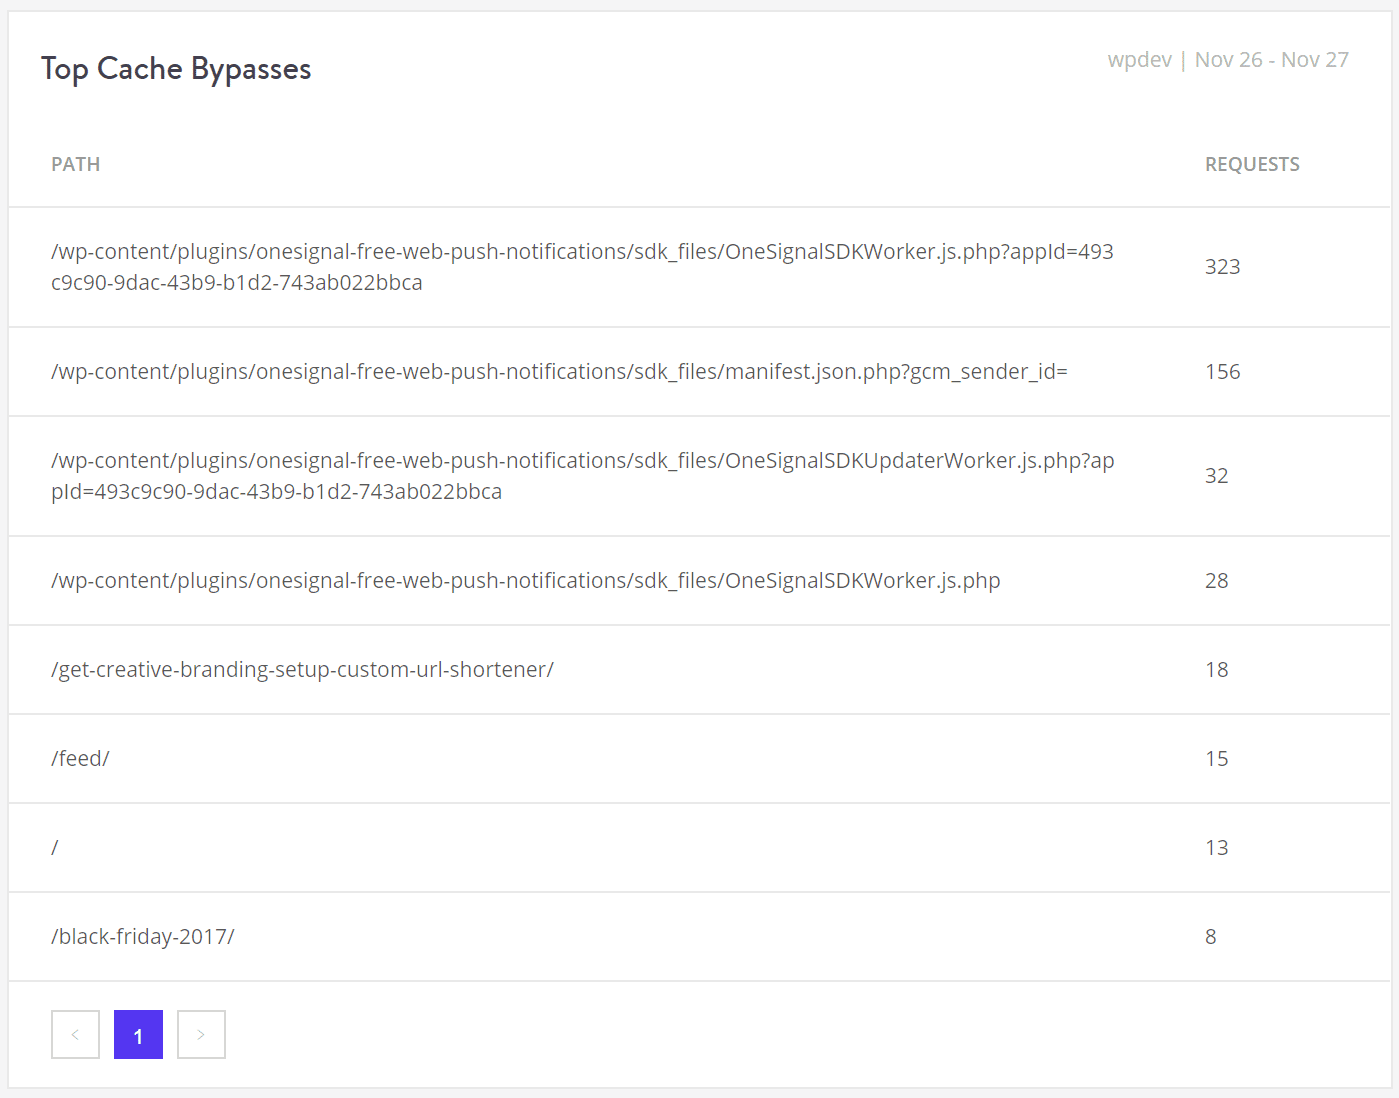Viewport: 1399px width, 1098px height.
Task: Open the manifest.json.php gcm_sender_id path
Action: (559, 372)
